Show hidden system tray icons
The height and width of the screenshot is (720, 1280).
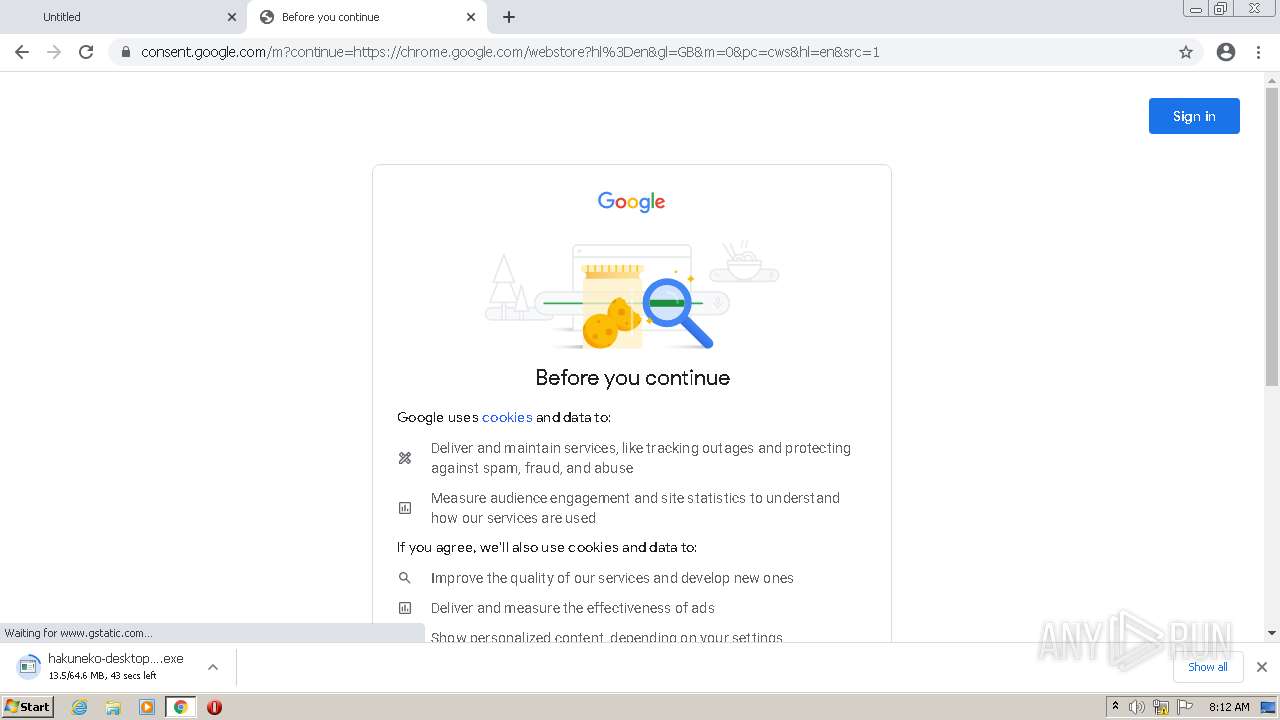[1116, 707]
